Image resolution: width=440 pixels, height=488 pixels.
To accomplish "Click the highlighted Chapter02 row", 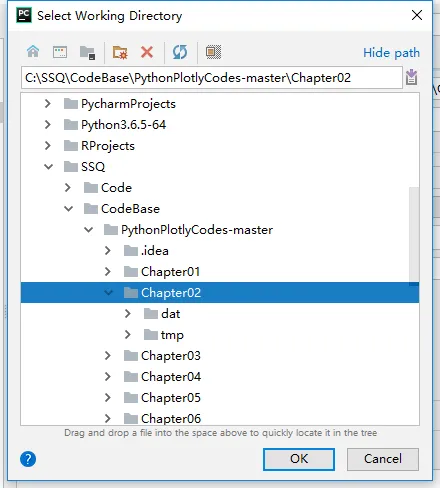I will tap(220, 293).
